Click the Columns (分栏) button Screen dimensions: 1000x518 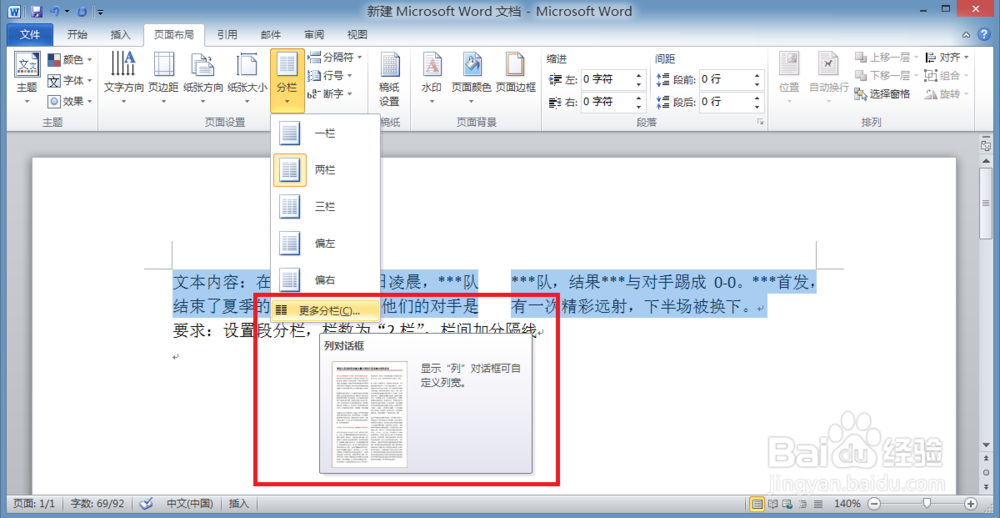pyautogui.click(x=287, y=80)
